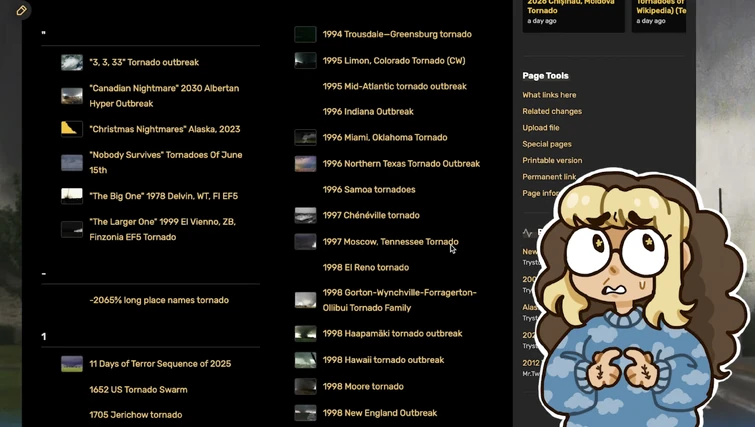Open "The Larger One" 1999 El Vienno link
The width and height of the screenshot is (755, 427).
pos(162,229)
